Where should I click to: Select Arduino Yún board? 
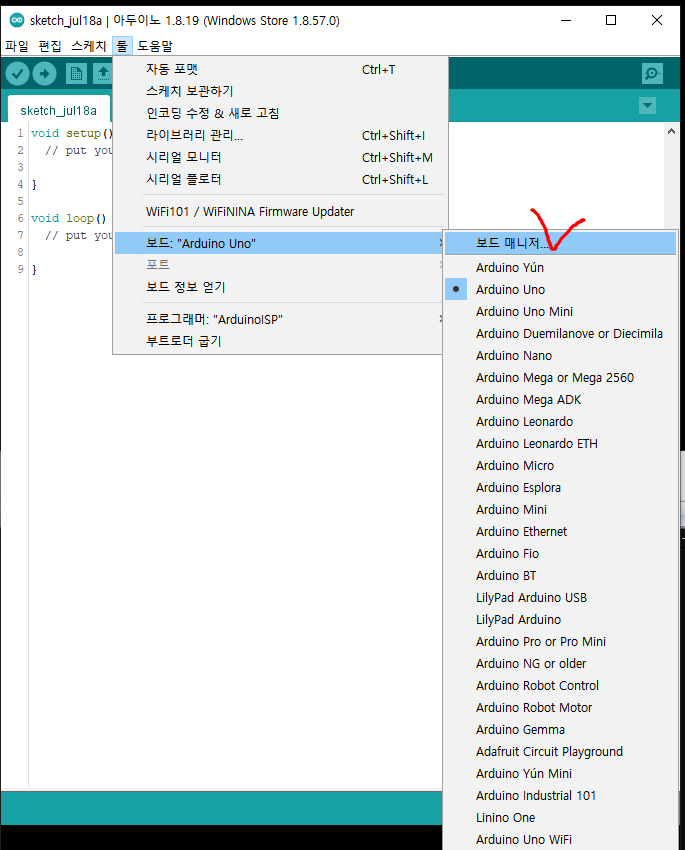pyautogui.click(x=560, y=267)
